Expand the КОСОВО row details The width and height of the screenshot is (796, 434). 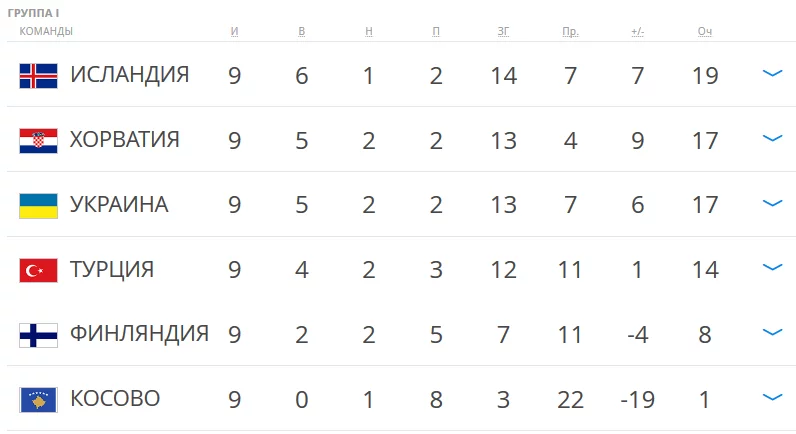[x=771, y=398]
